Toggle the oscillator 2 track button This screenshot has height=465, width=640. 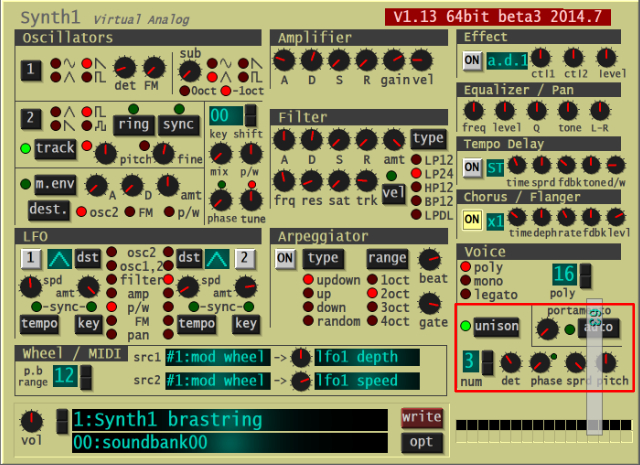55,148
